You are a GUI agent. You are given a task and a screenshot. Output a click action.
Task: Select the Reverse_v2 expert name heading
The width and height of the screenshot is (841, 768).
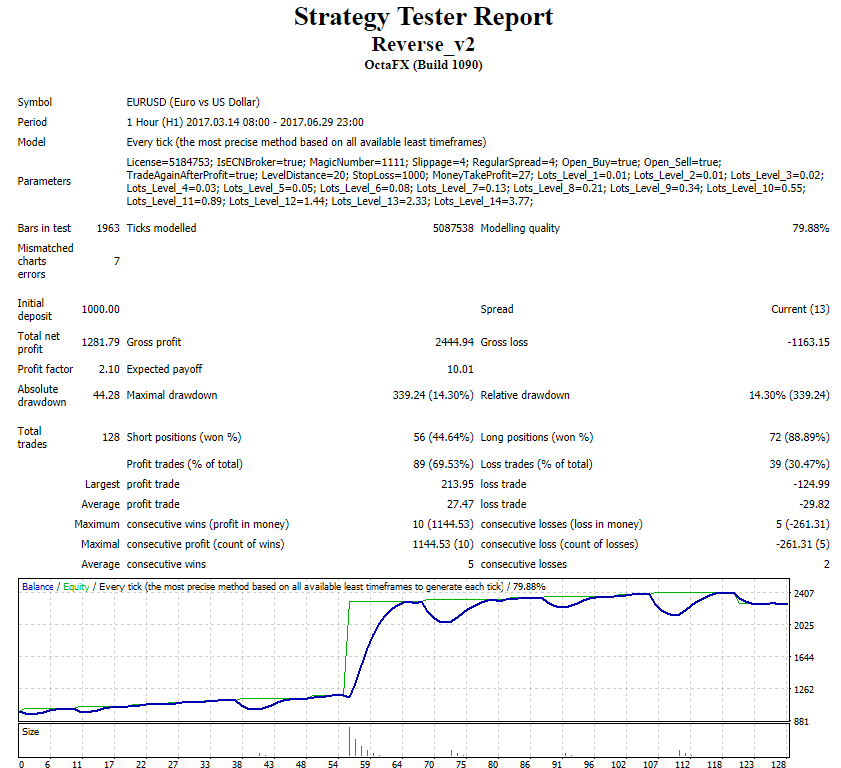(423, 45)
